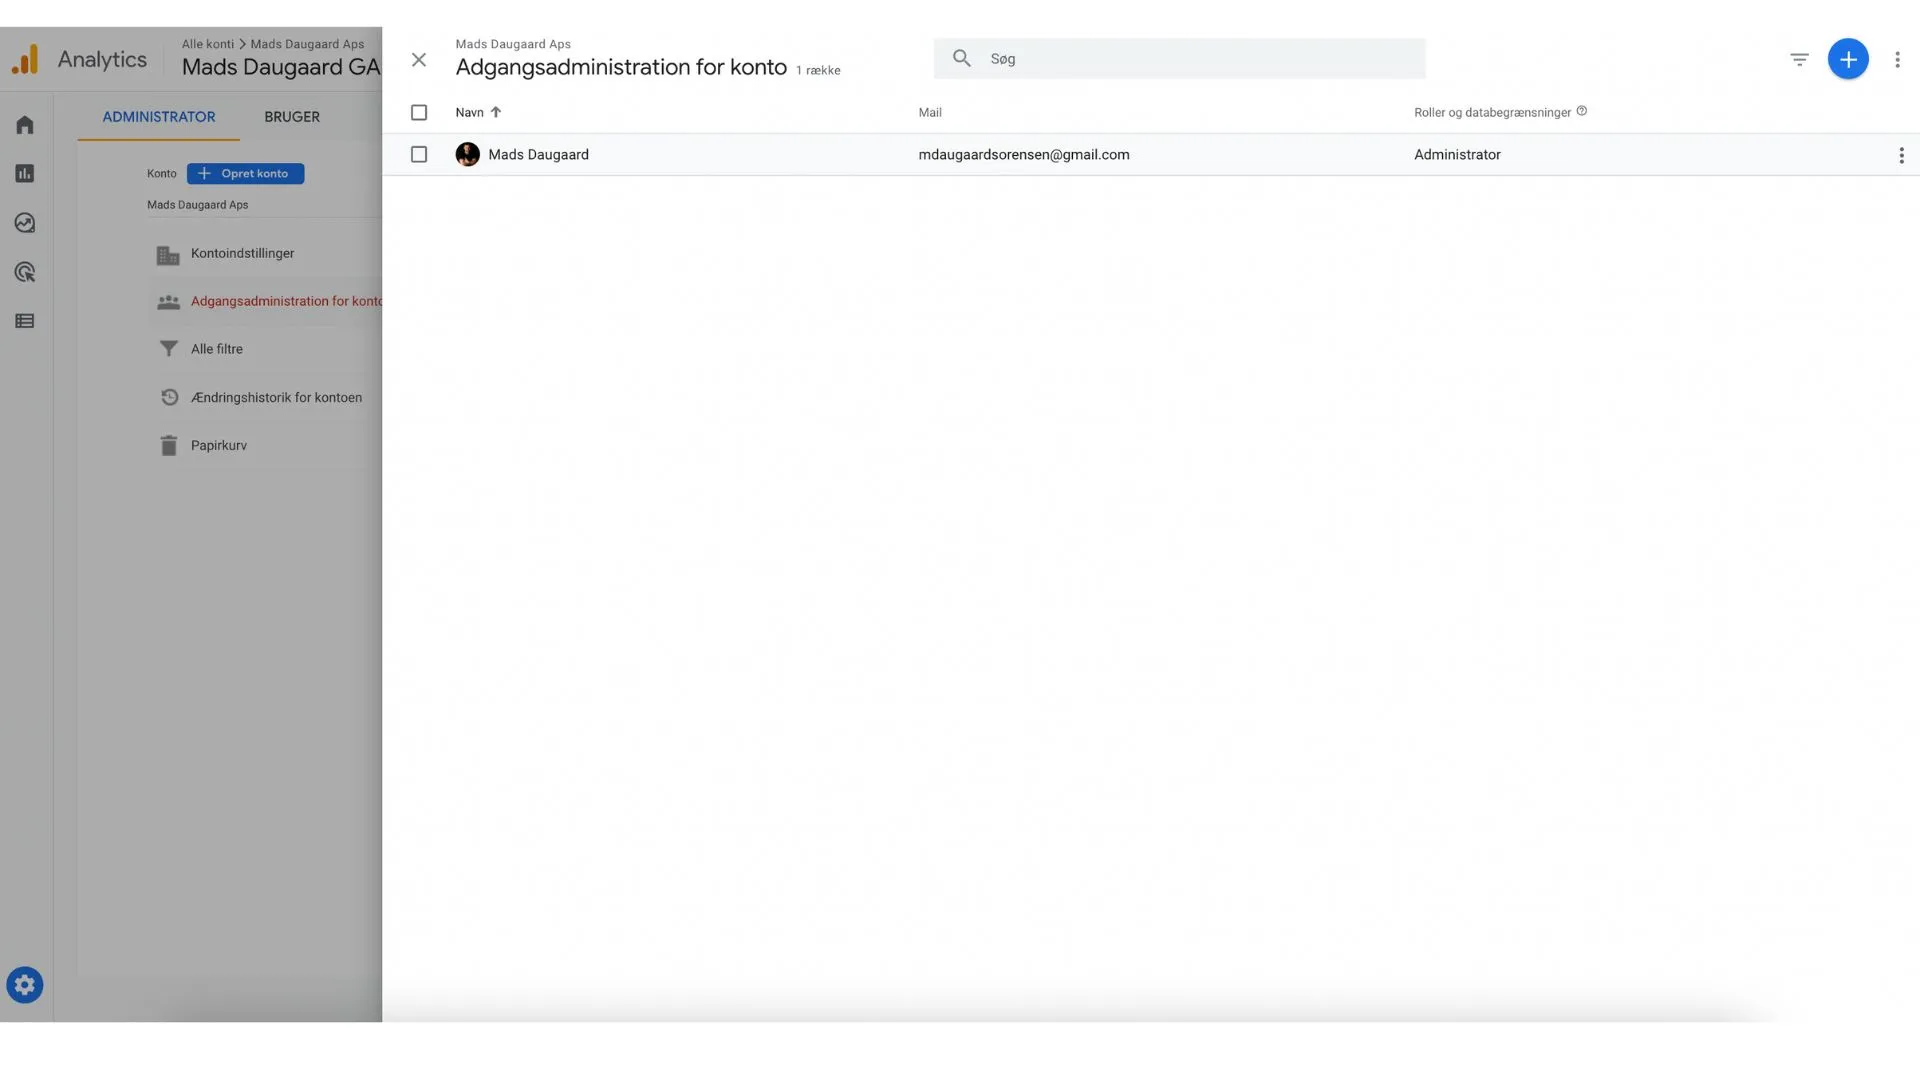Open Kontoindstillinger settings
This screenshot has height=1080, width=1920.
pyautogui.click(x=242, y=254)
